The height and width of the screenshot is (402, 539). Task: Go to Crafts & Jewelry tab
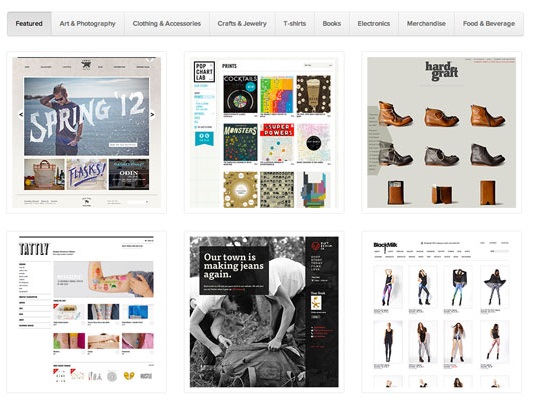click(242, 24)
